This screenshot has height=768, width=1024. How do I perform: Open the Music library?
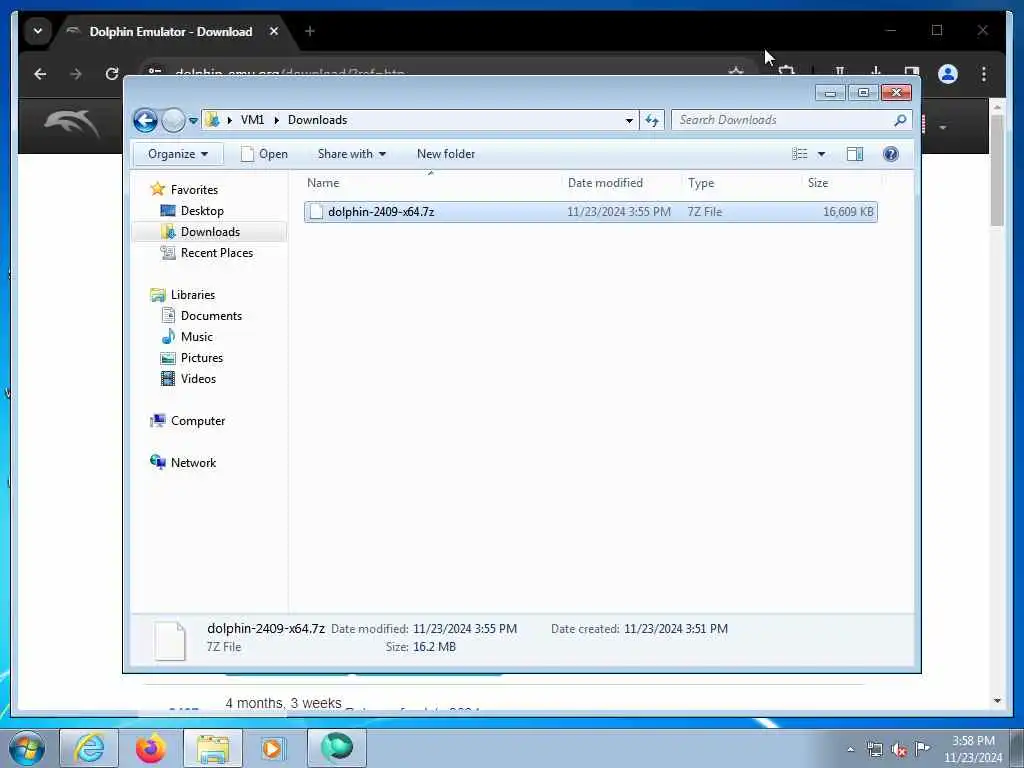(197, 337)
